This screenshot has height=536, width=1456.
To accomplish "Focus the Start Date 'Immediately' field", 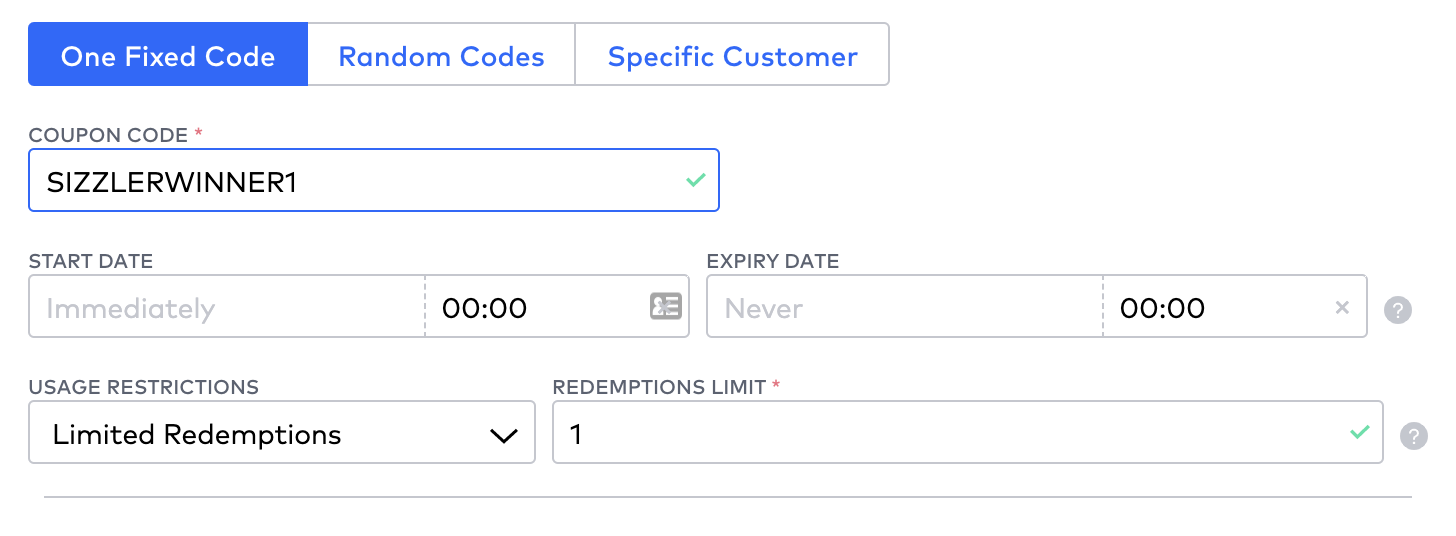I will (227, 307).
